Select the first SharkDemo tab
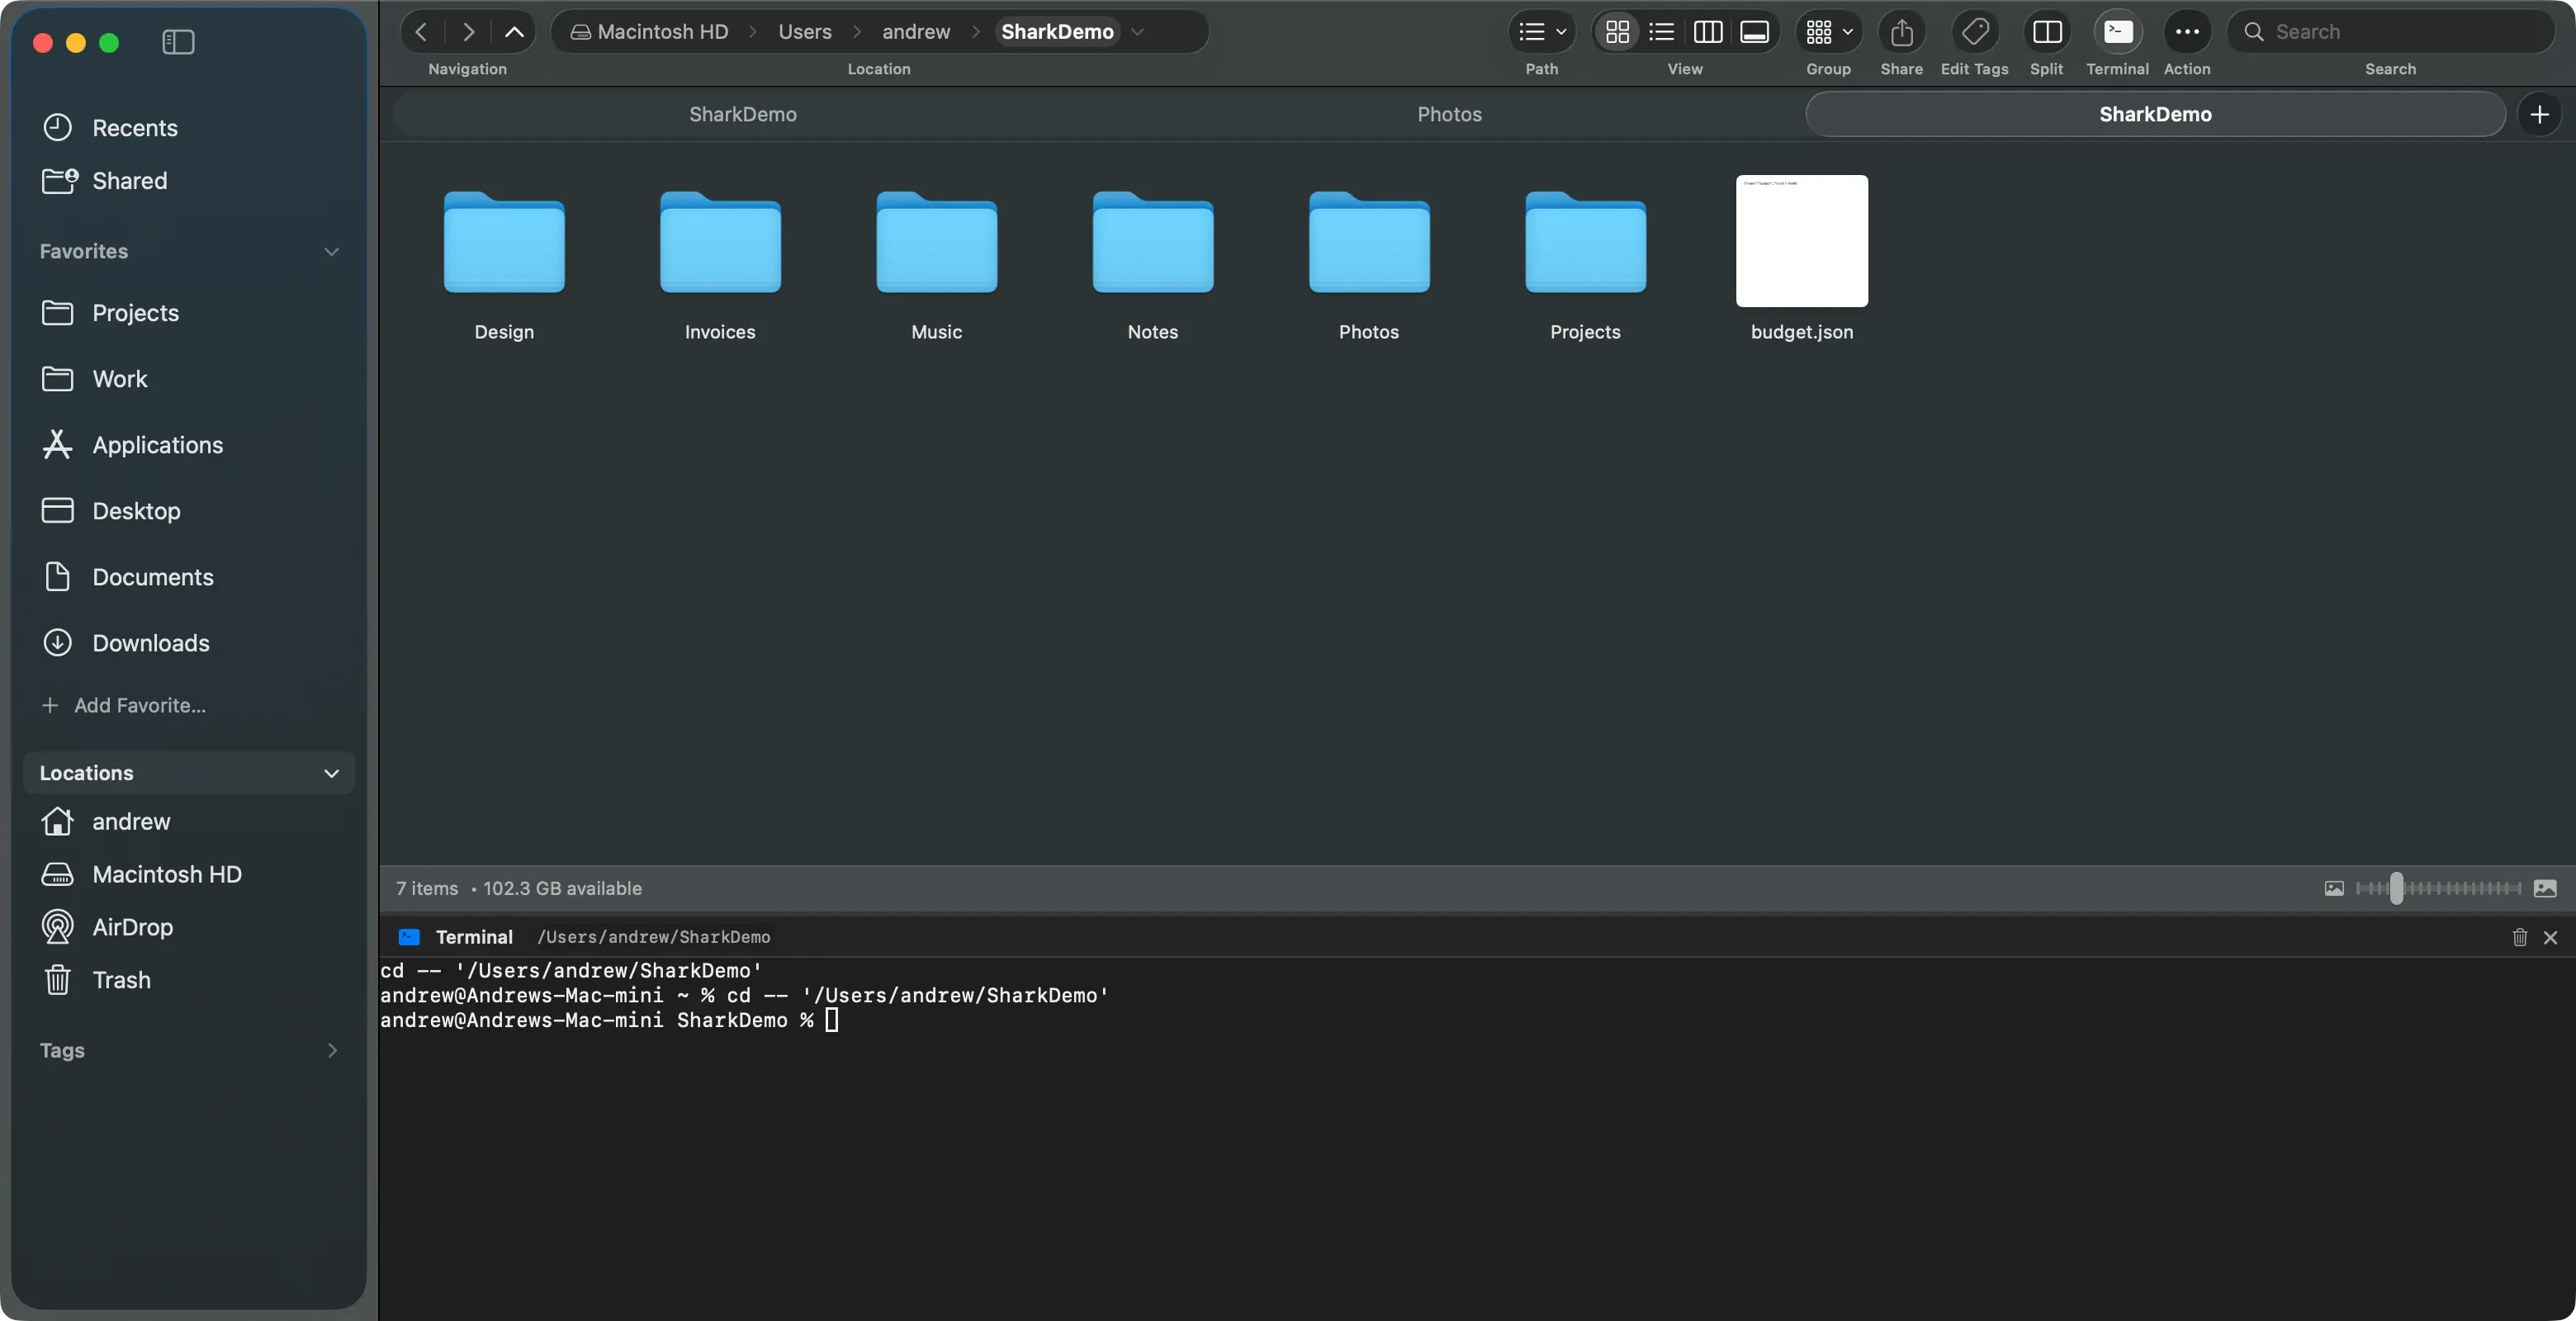Image resolution: width=2576 pixels, height=1321 pixels. click(742, 114)
